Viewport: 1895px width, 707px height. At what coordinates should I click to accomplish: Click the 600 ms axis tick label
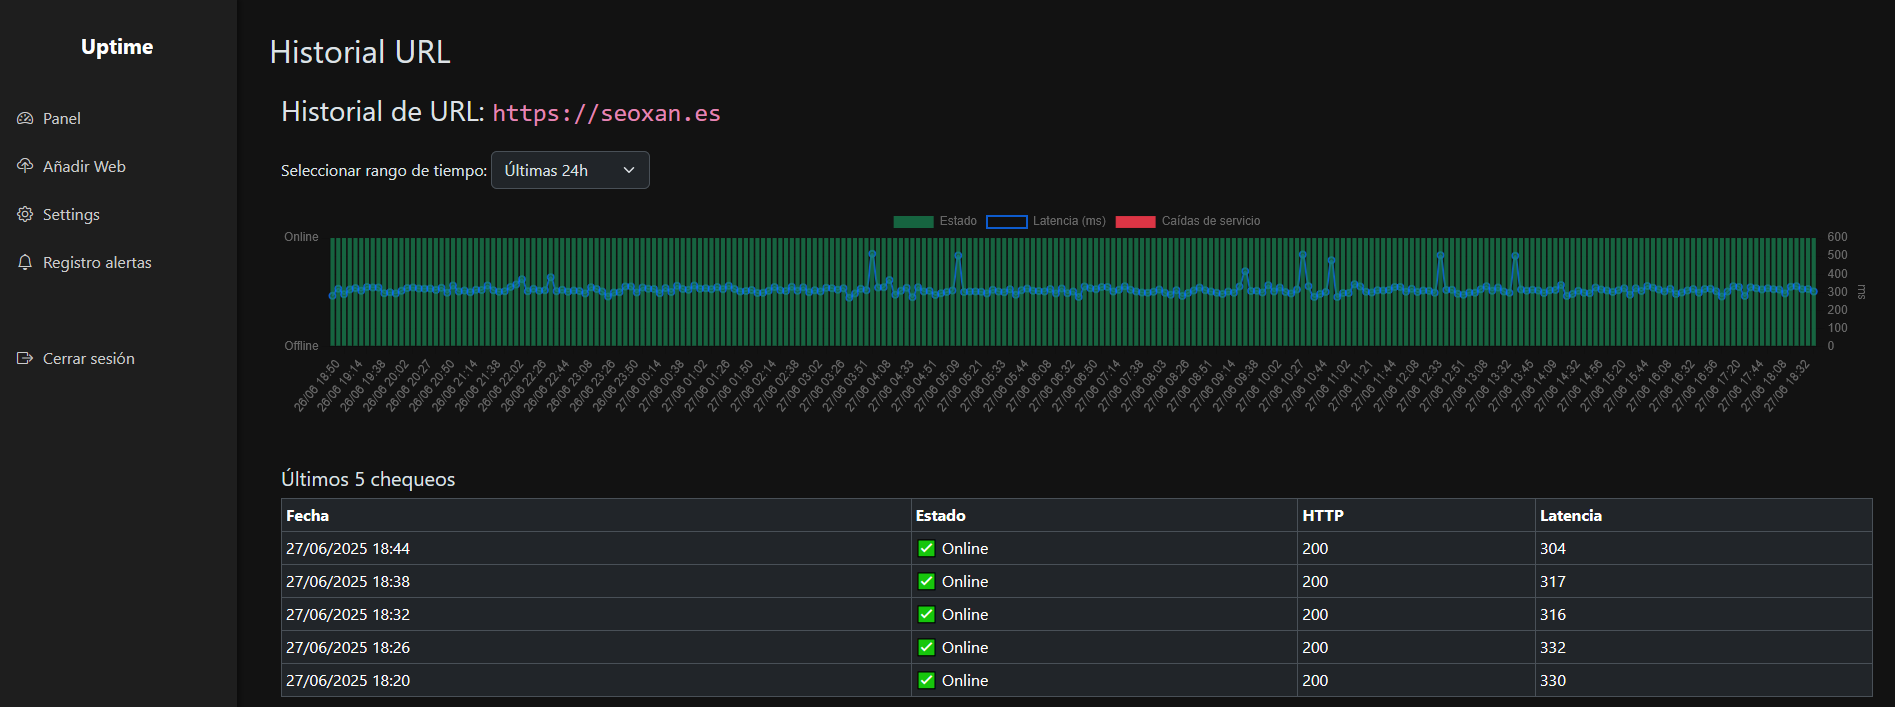pyautogui.click(x=1837, y=237)
